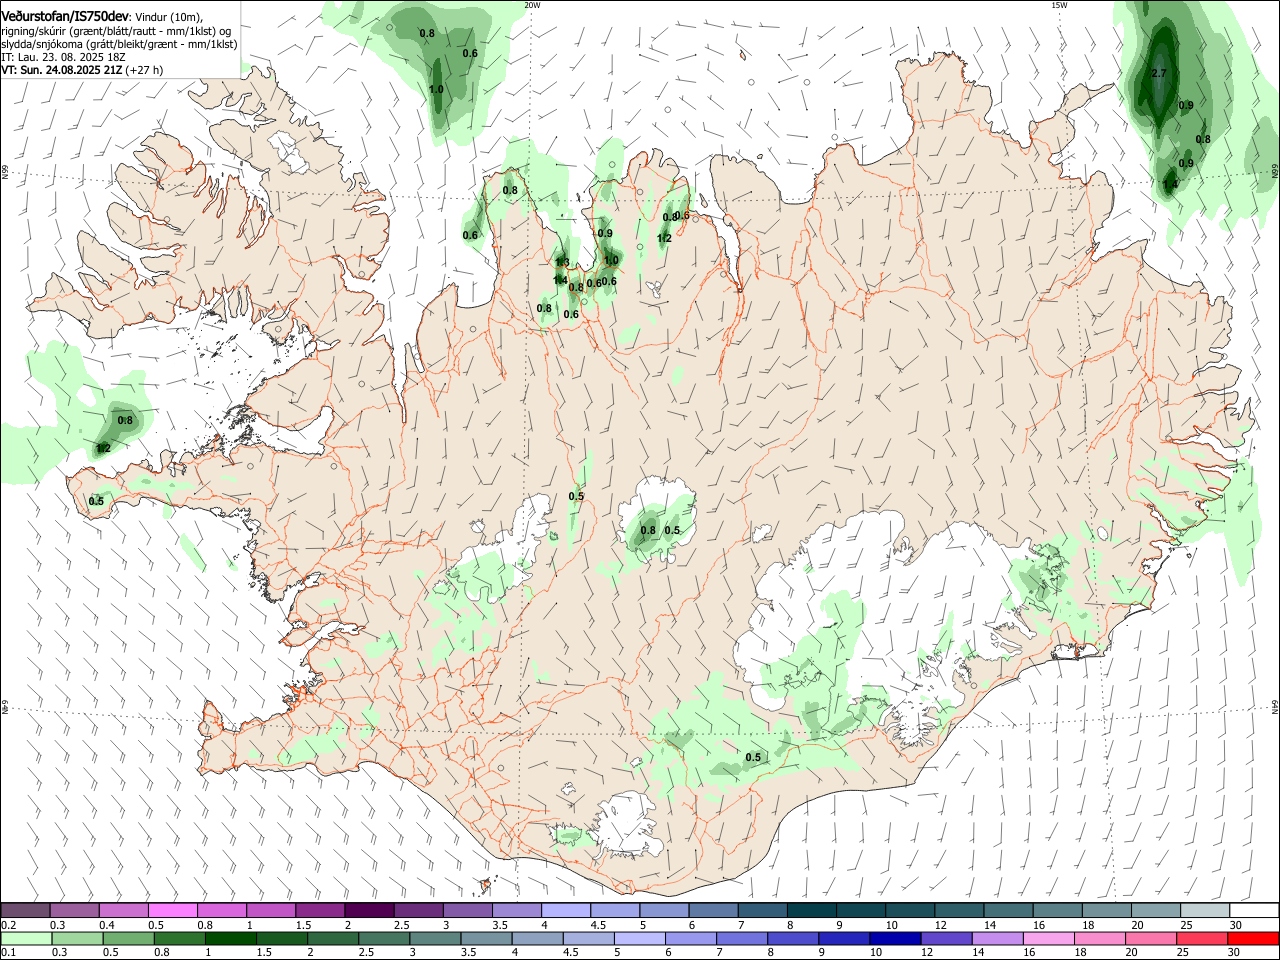
Task: Select the 14–16 lavender swatch, bottom legend row
Action: click(x=997, y=939)
